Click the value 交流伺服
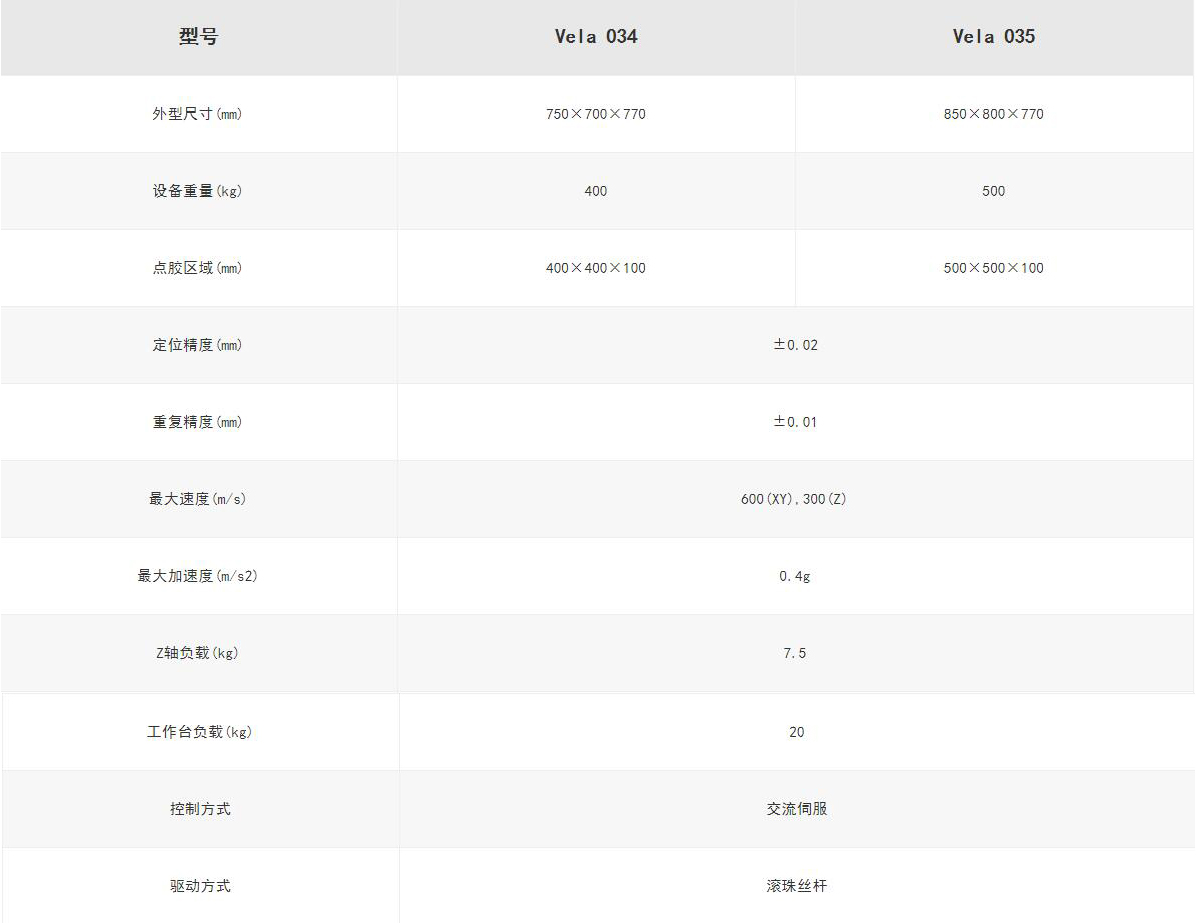Screen dimensions: 1197x923 (x=797, y=809)
